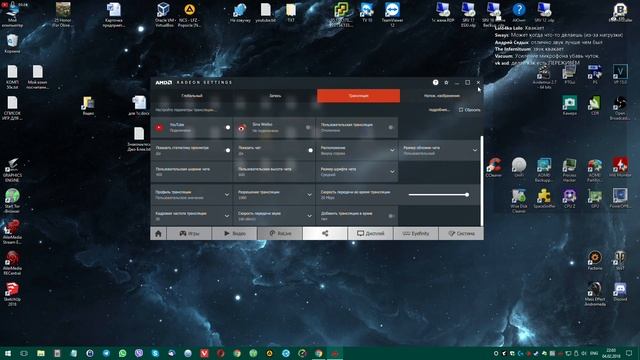Open CCleaner desktop shortcut
This screenshot has width=640, height=360.
[x=494, y=167]
